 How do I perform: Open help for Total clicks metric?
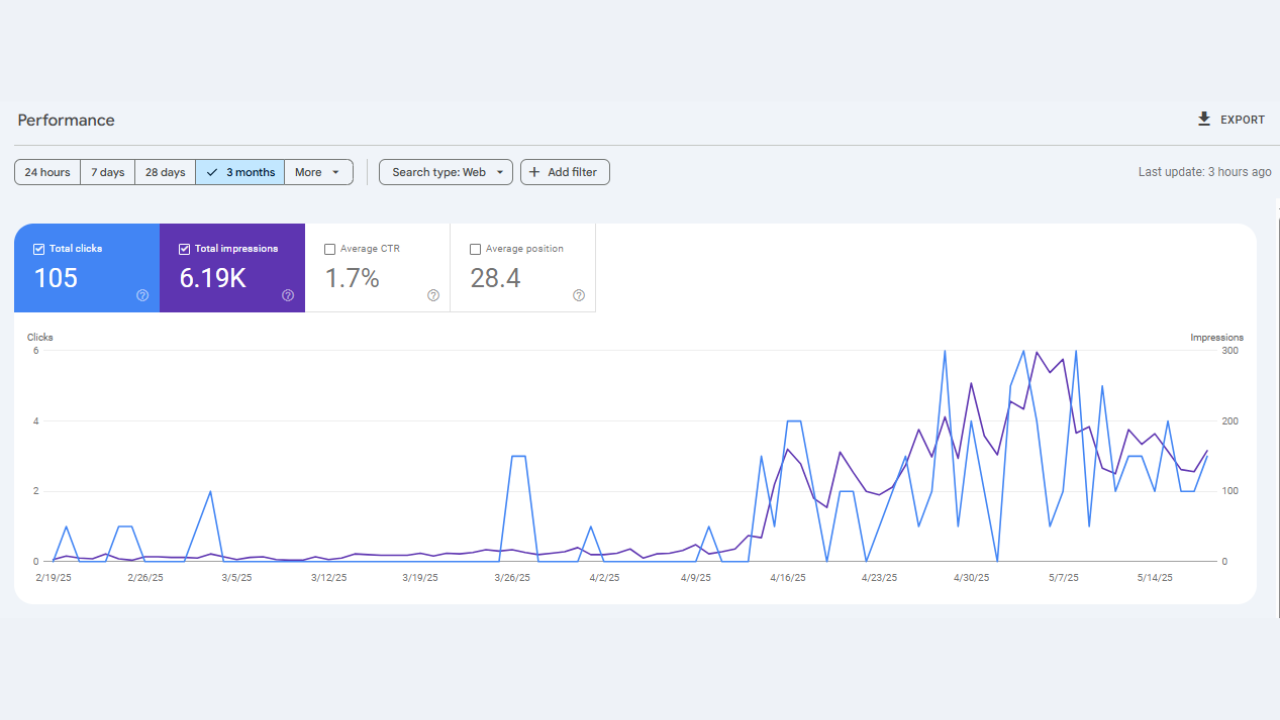click(143, 295)
